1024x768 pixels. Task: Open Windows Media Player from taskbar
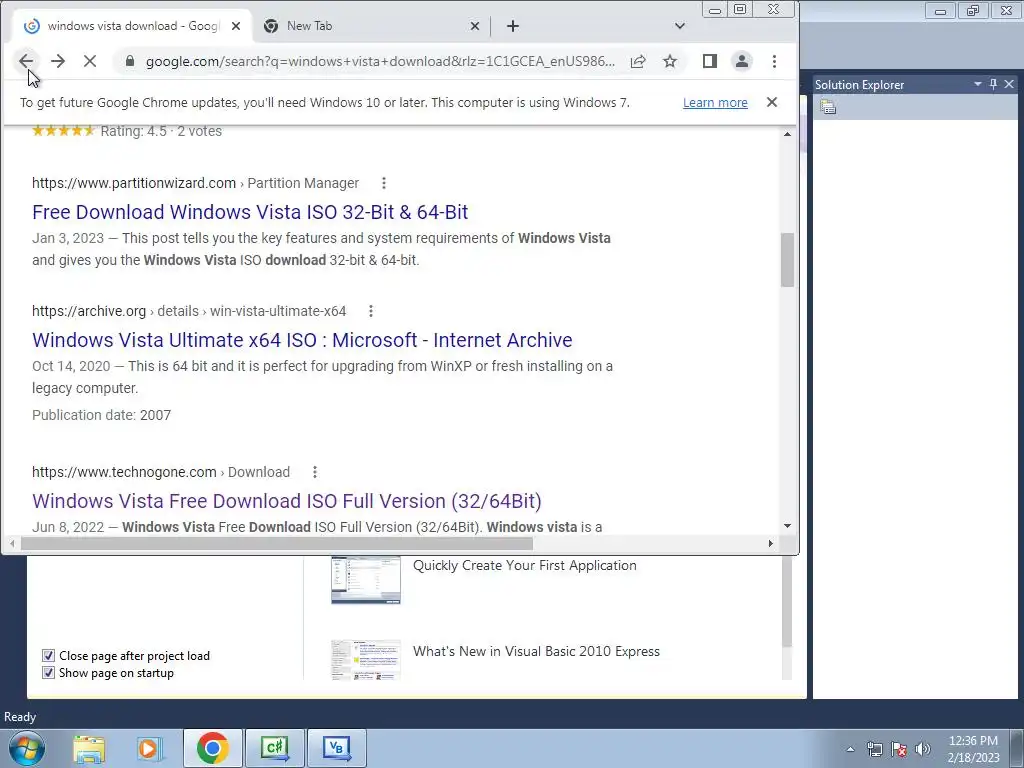(x=150, y=748)
